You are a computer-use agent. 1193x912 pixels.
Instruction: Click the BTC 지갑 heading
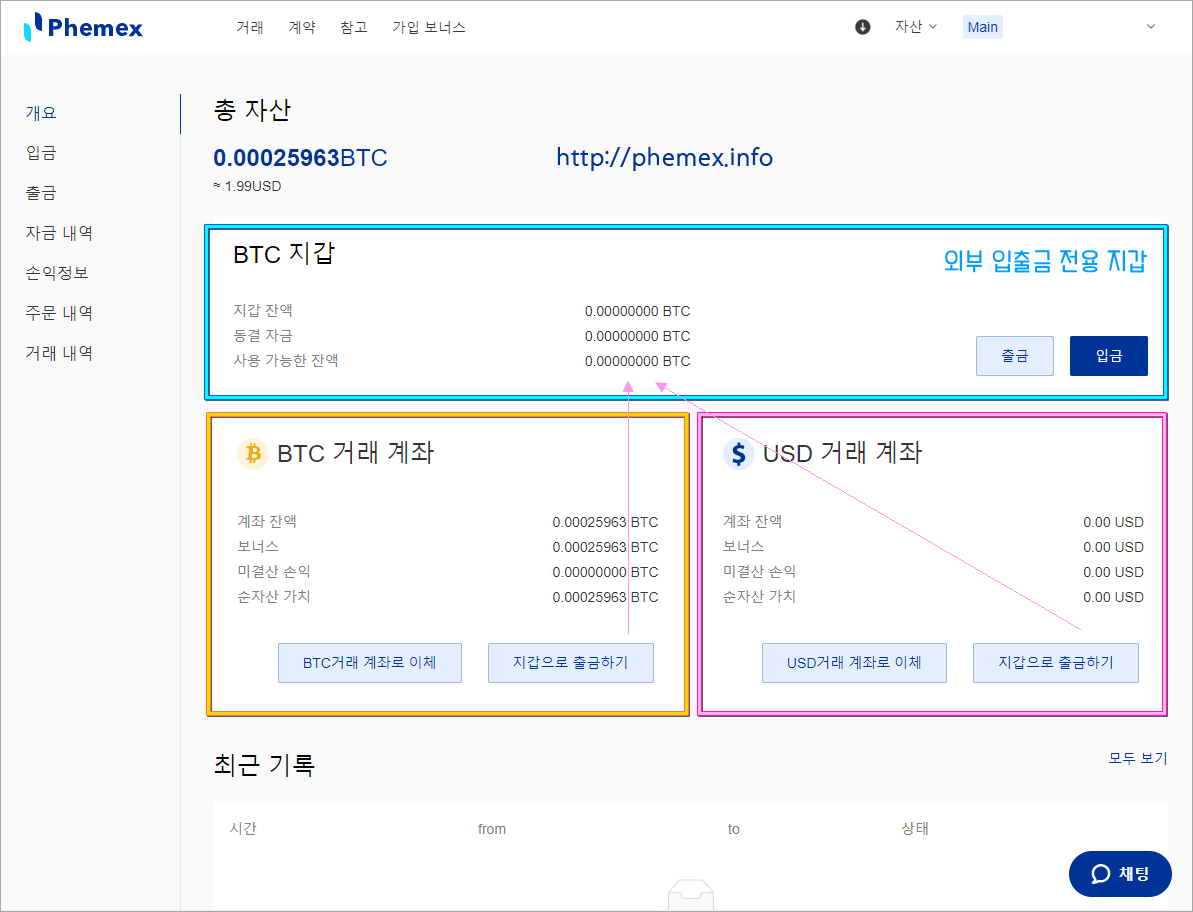284,254
